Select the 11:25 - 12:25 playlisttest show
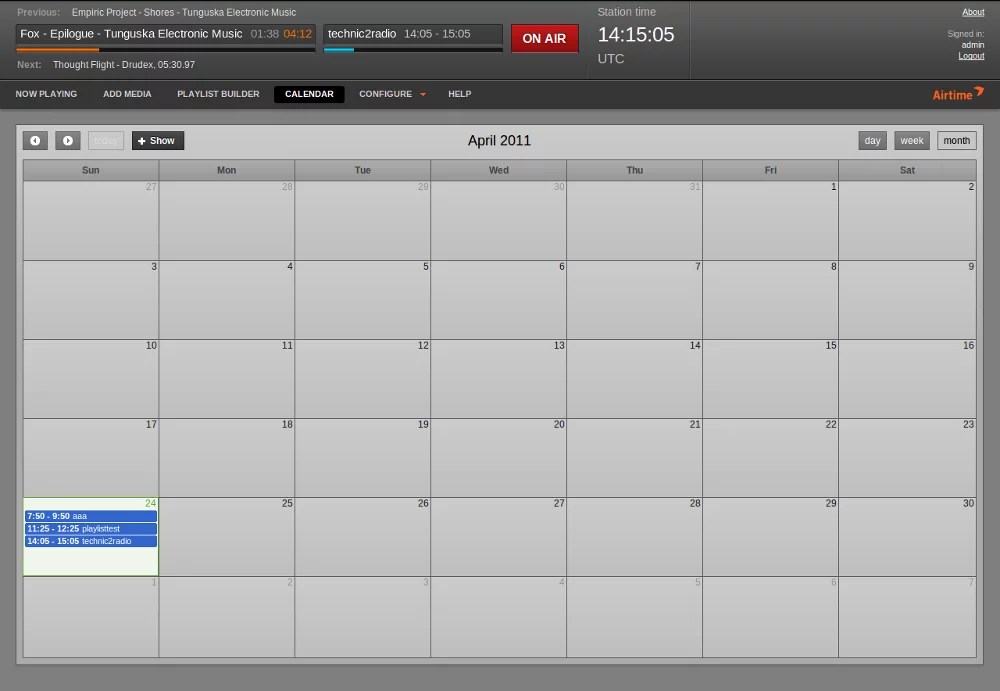This screenshot has width=1000, height=691. point(90,529)
